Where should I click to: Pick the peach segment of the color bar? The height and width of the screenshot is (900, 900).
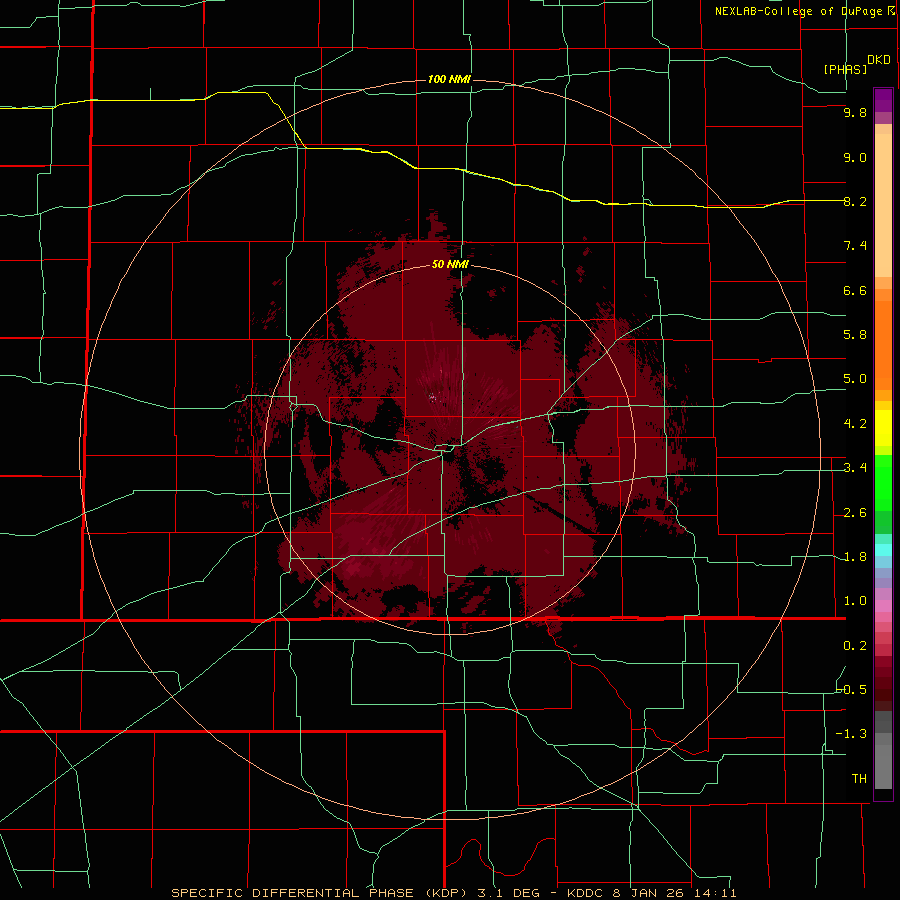click(x=883, y=205)
